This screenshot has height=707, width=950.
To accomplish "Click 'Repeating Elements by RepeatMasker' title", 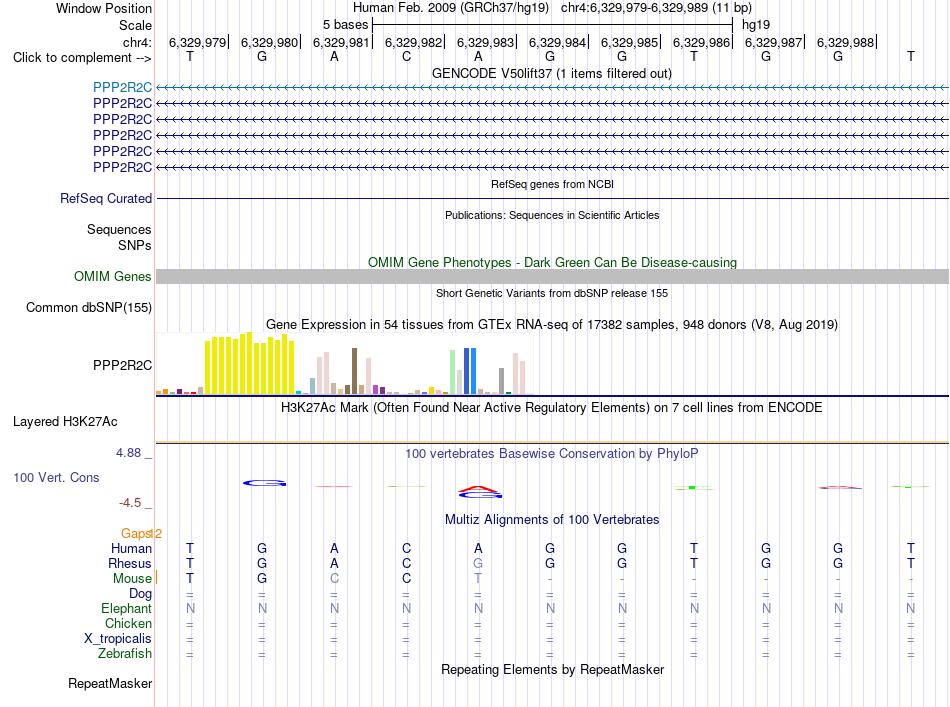I will click(553, 669).
